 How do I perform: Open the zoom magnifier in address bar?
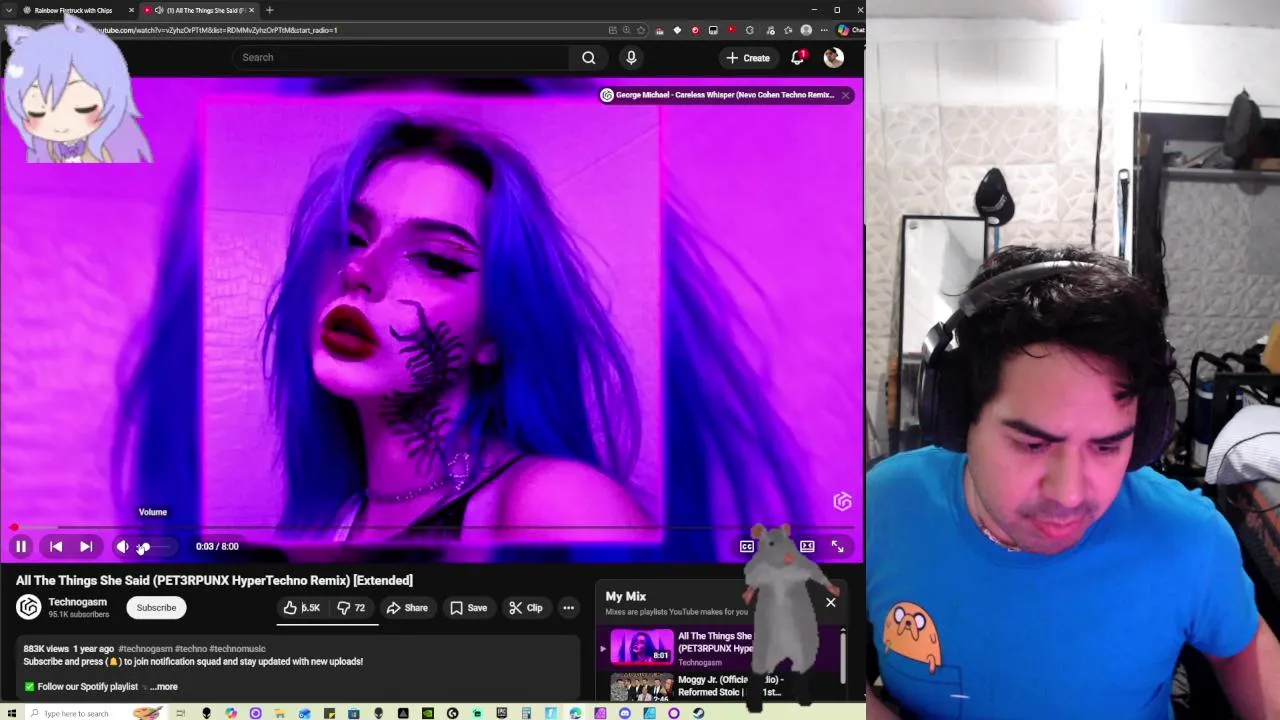626,30
